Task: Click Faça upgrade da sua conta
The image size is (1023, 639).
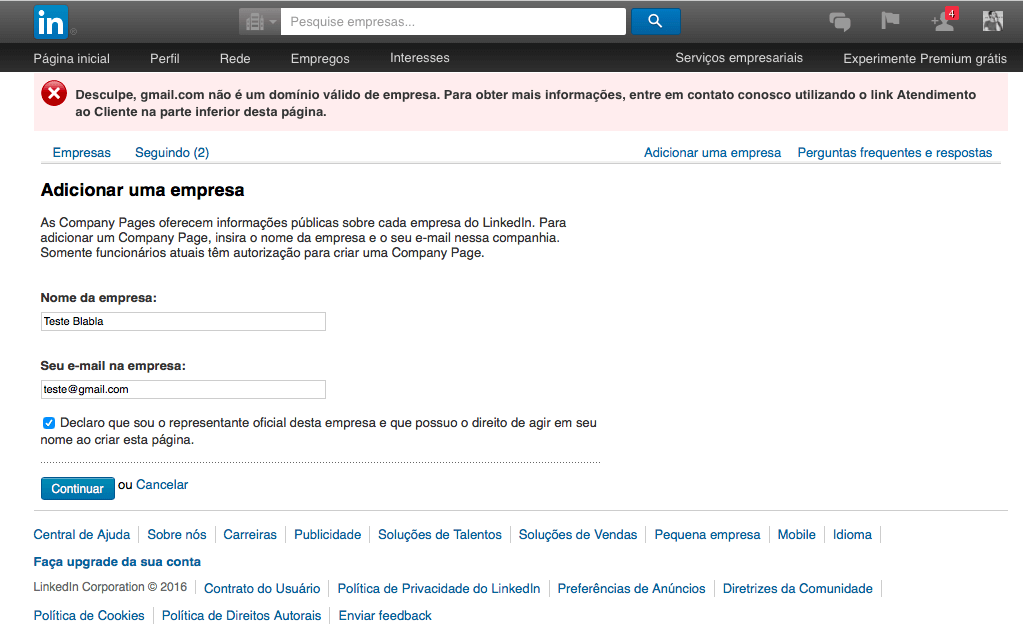Action: (x=117, y=562)
